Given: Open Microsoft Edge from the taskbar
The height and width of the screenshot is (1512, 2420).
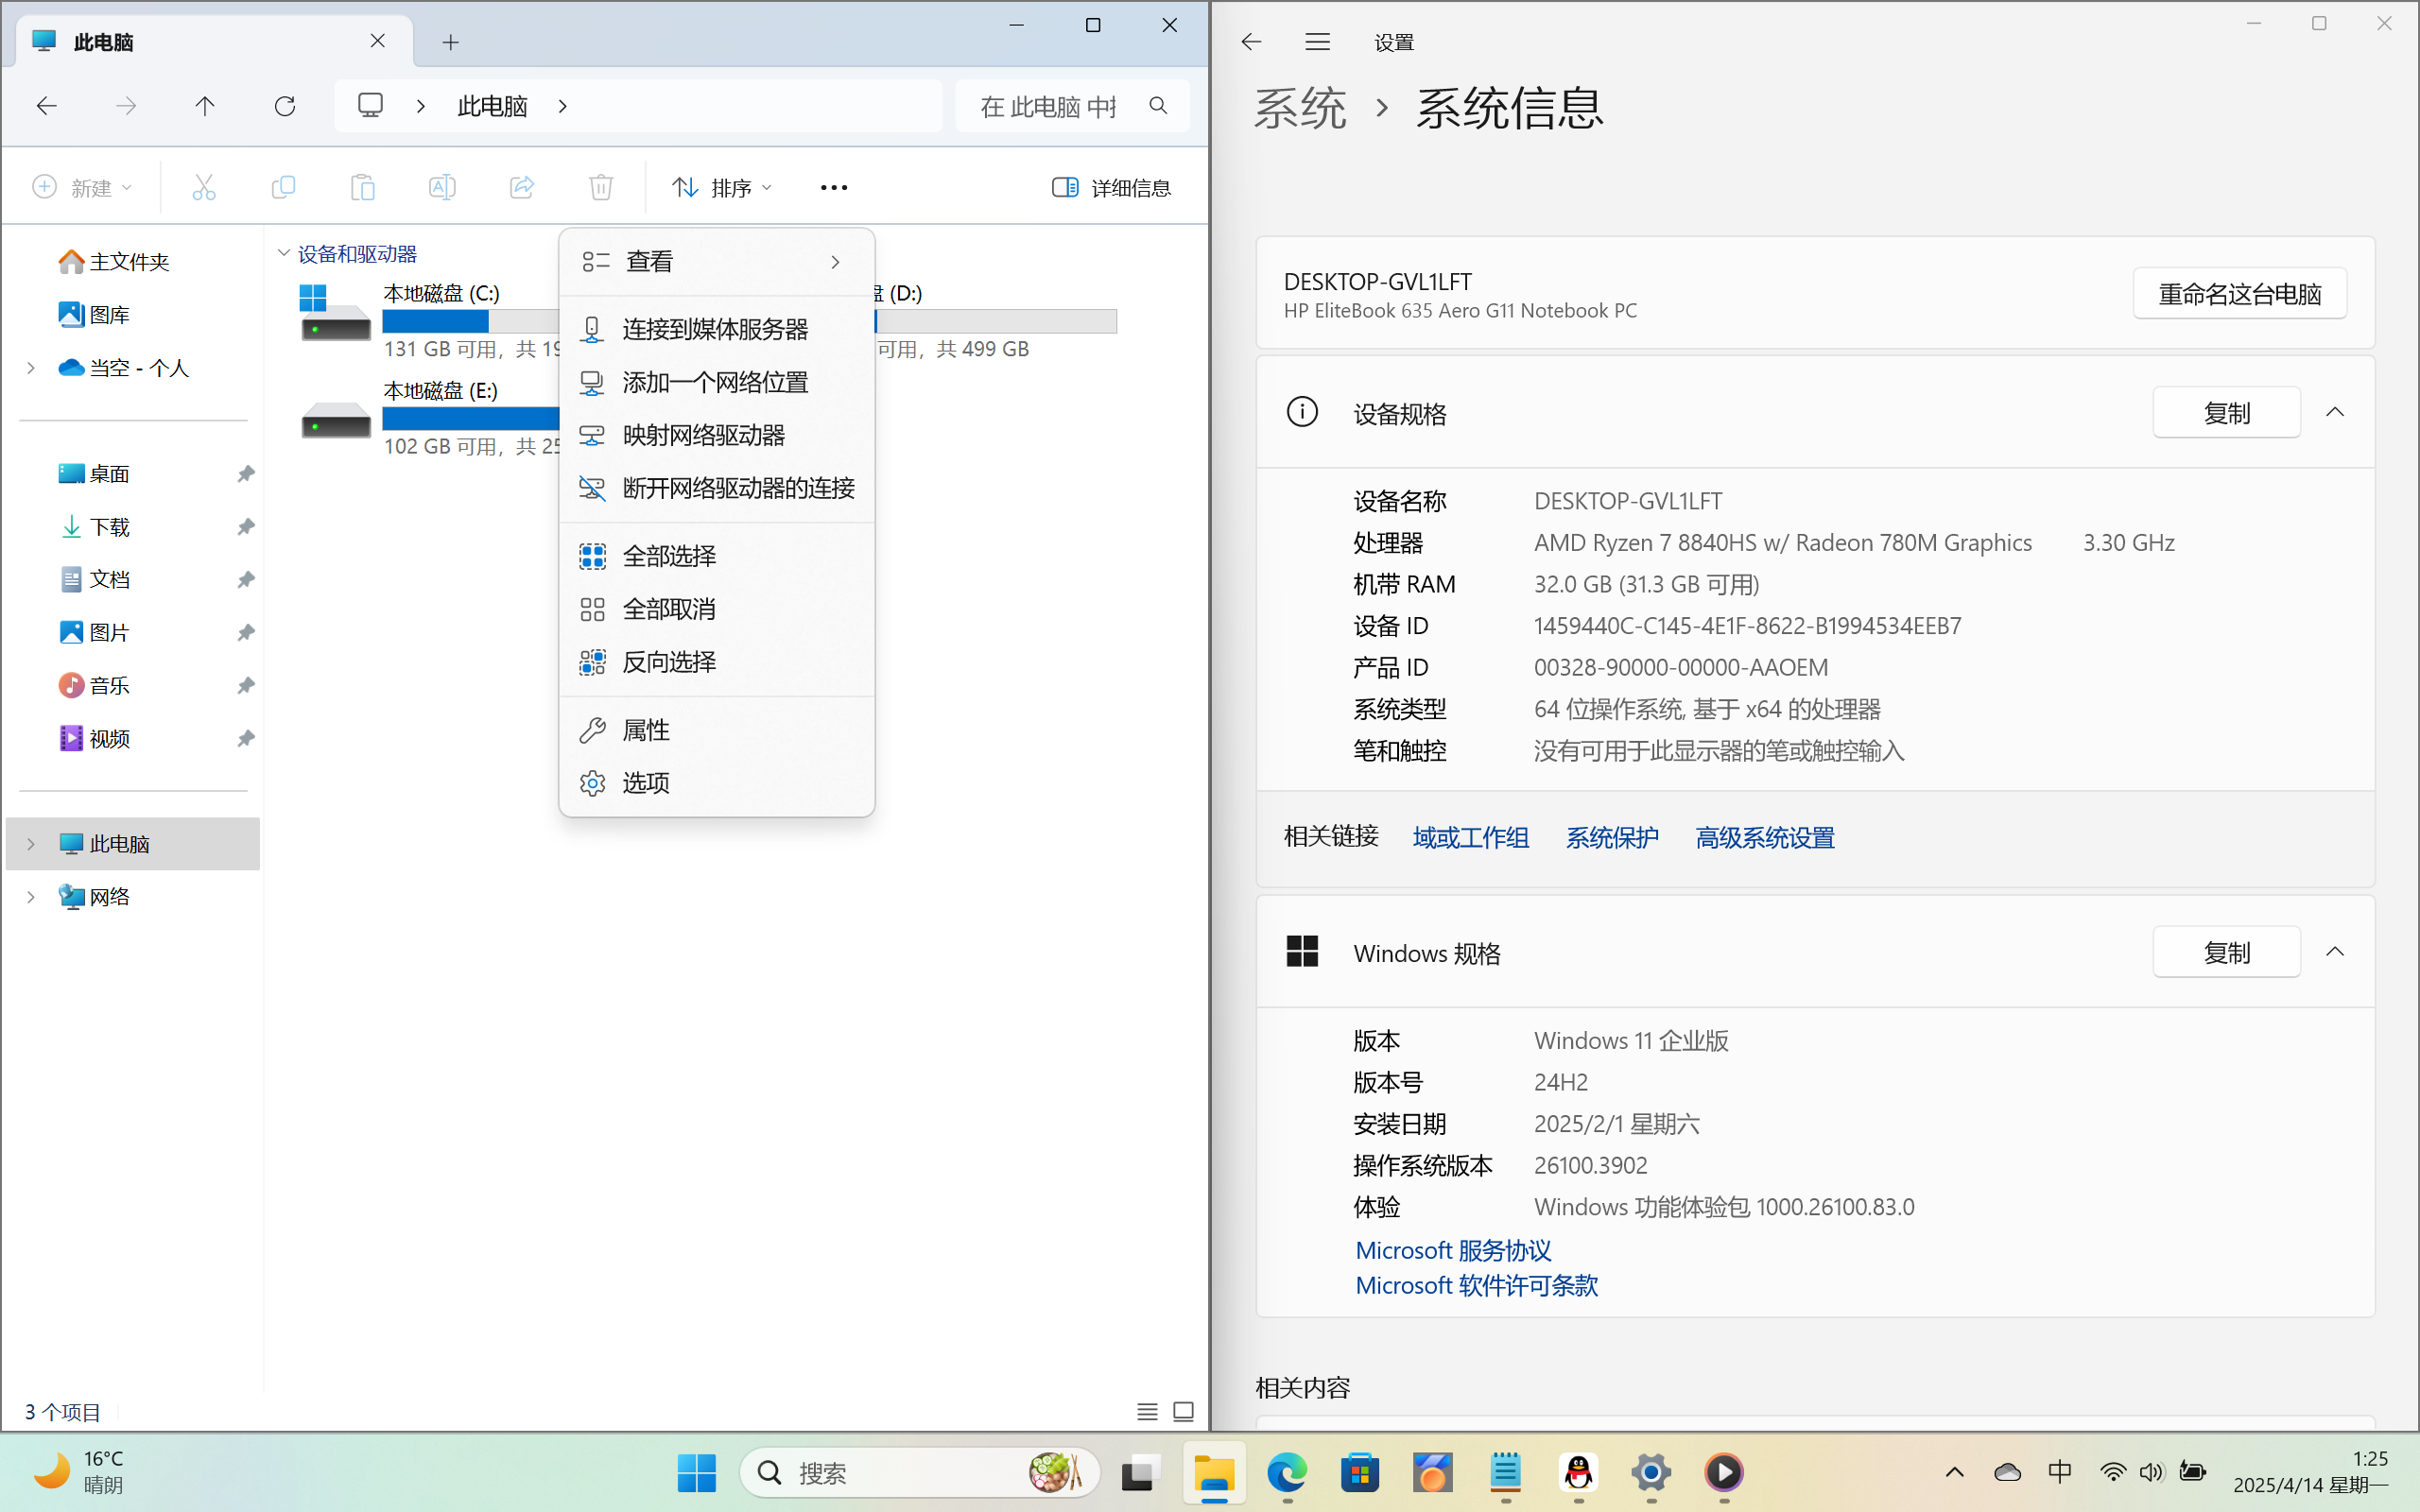Looking at the screenshot, I should pos(1287,1472).
